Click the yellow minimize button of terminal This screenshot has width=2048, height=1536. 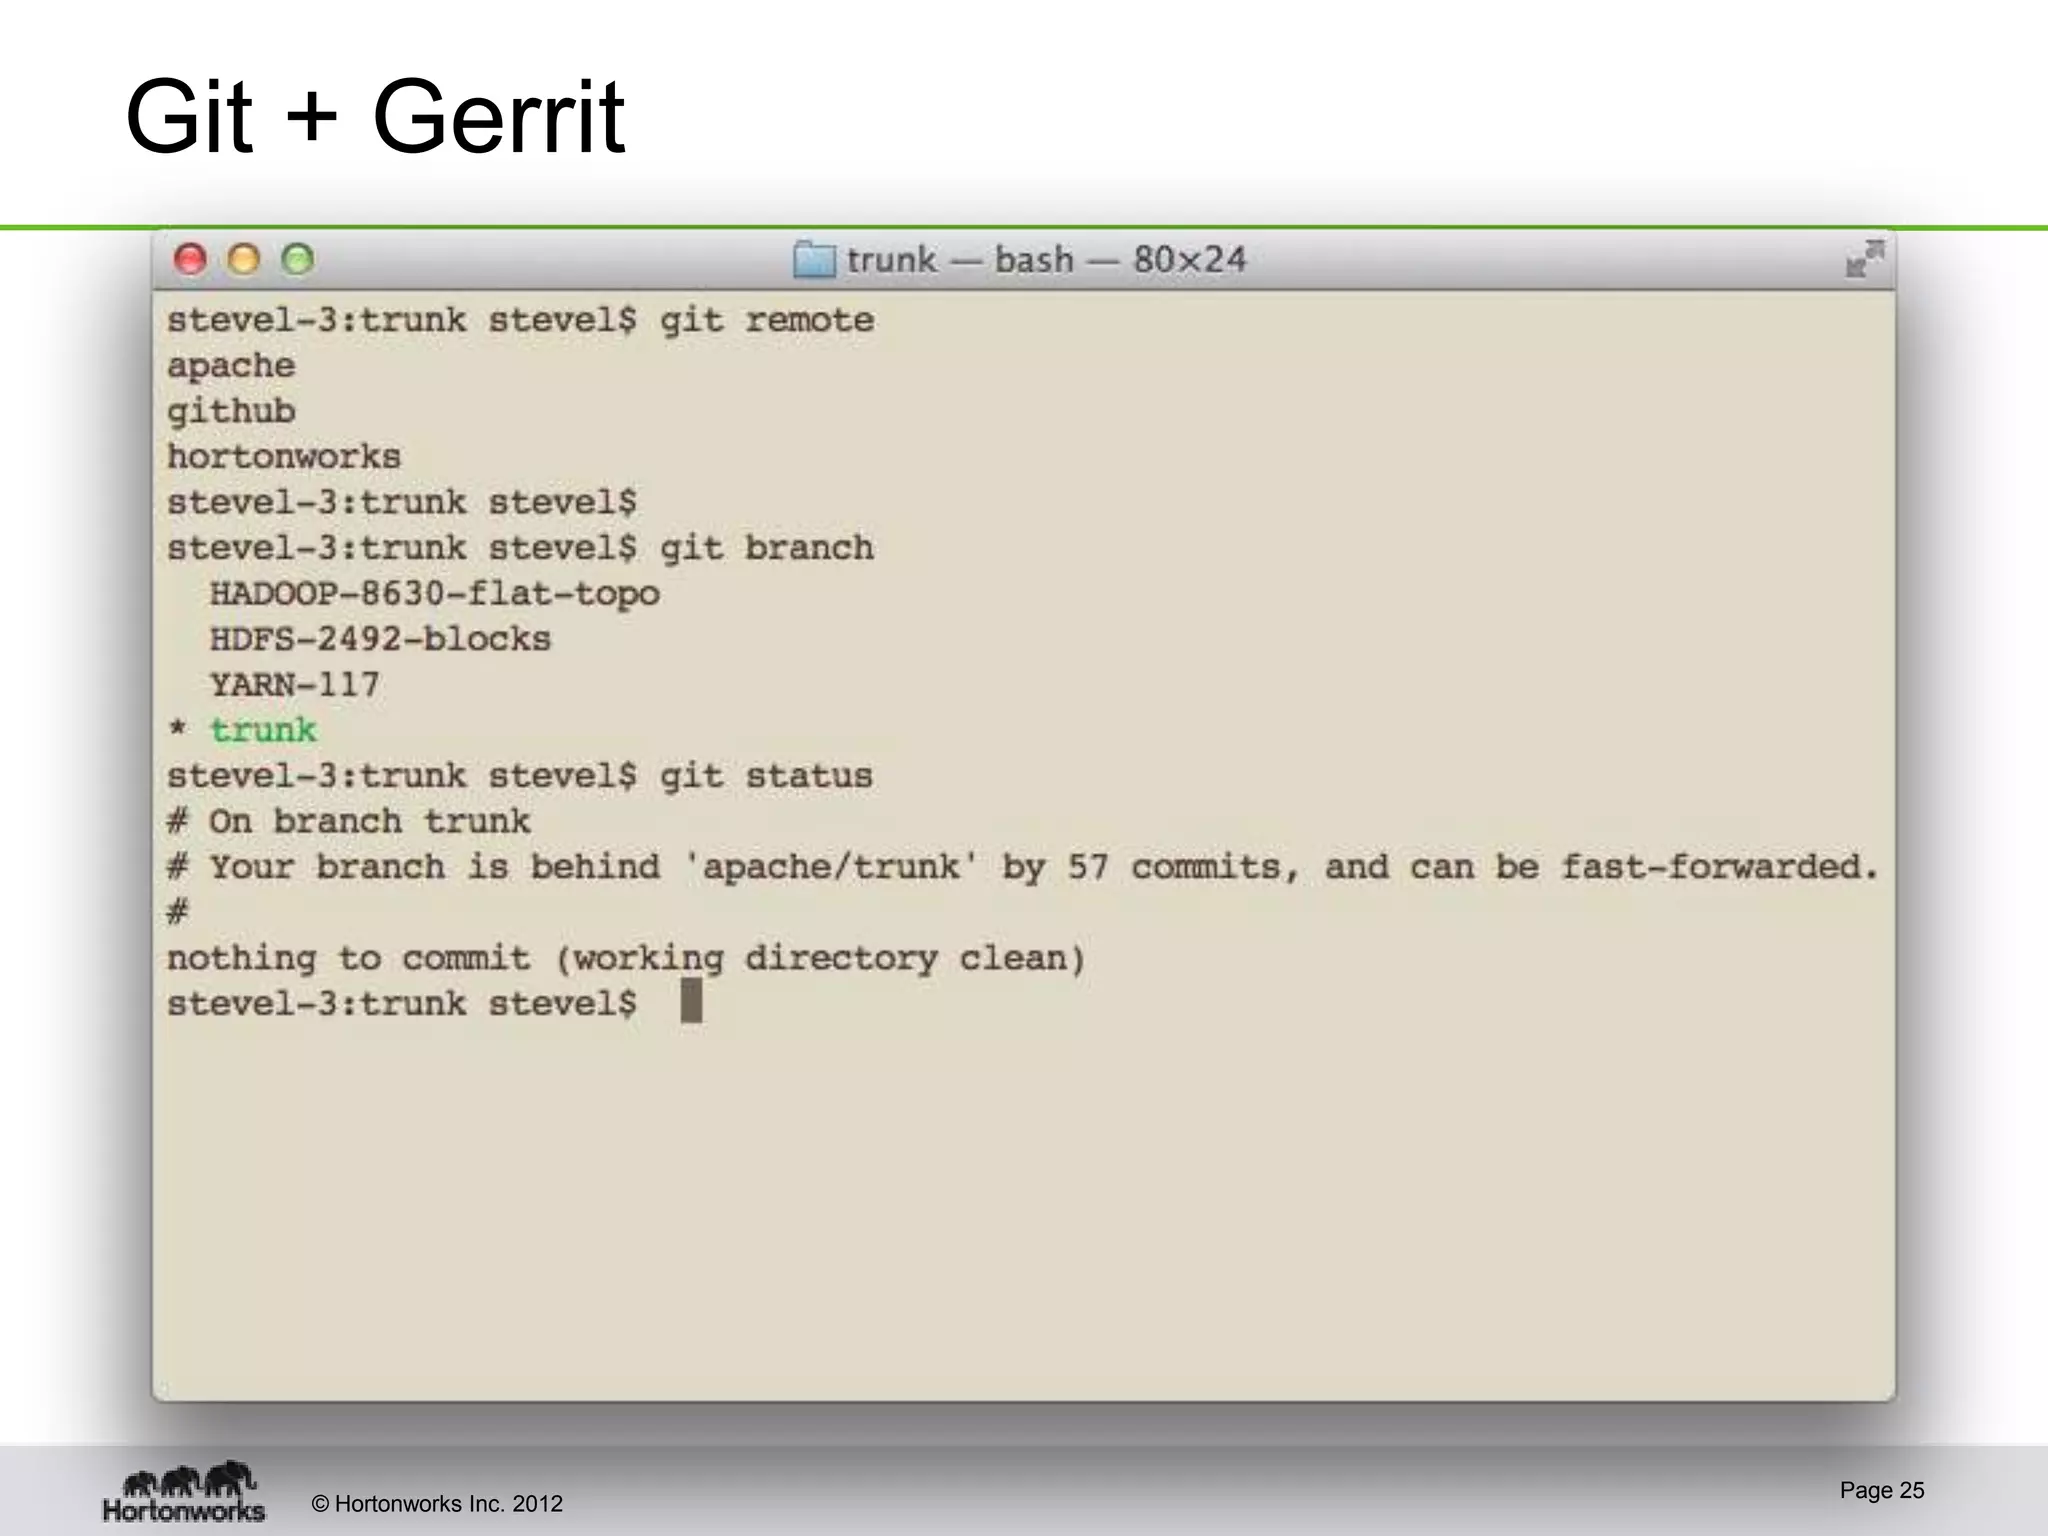tap(243, 260)
